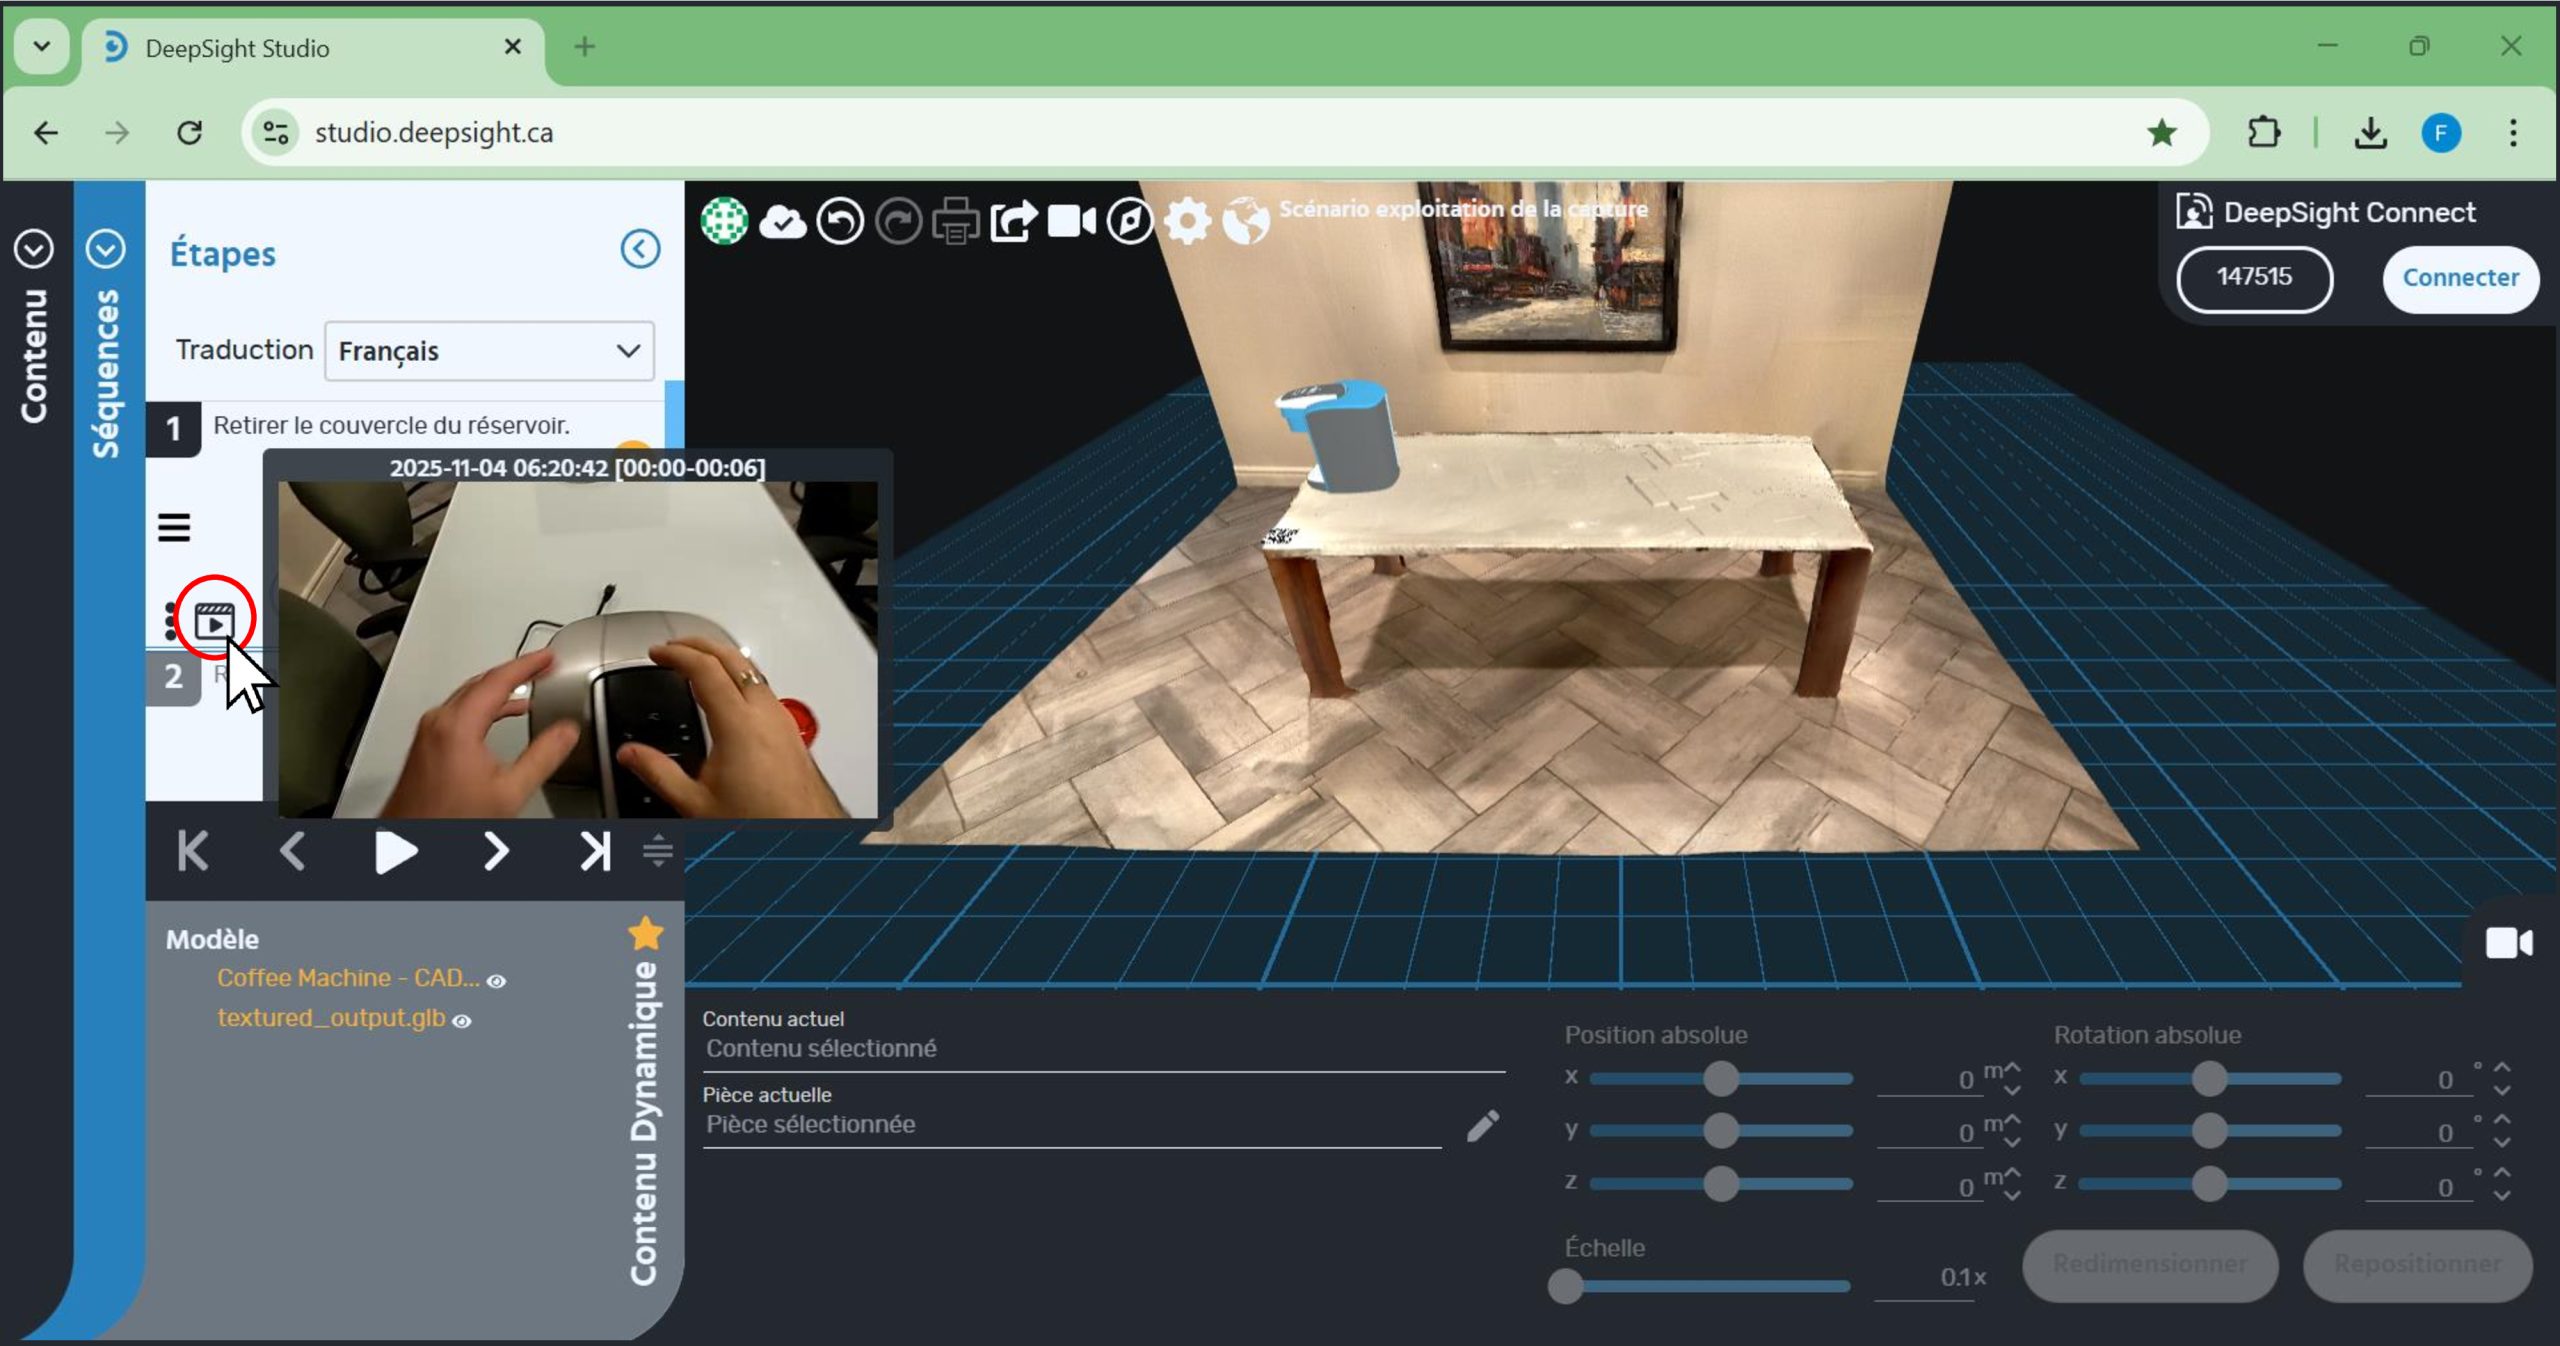The height and width of the screenshot is (1346, 2560).
Task: Open the Traduction language dropdown
Action: 489,351
